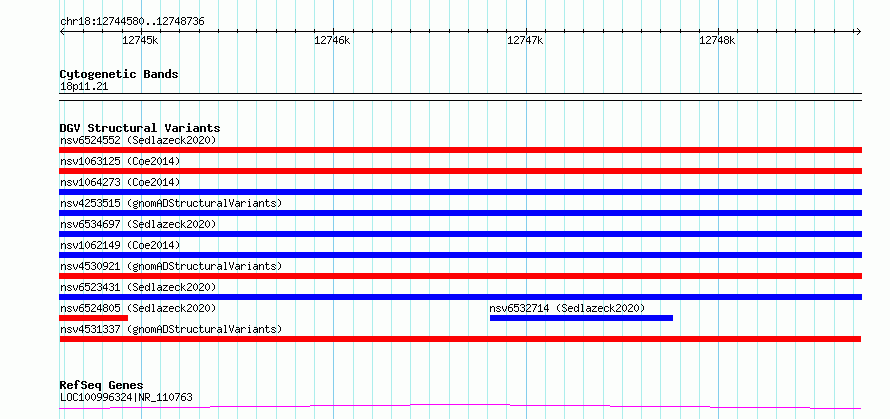Click the right arrowhead of the ruler
The width and height of the screenshot is (890, 419).
click(x=858, y=31)
